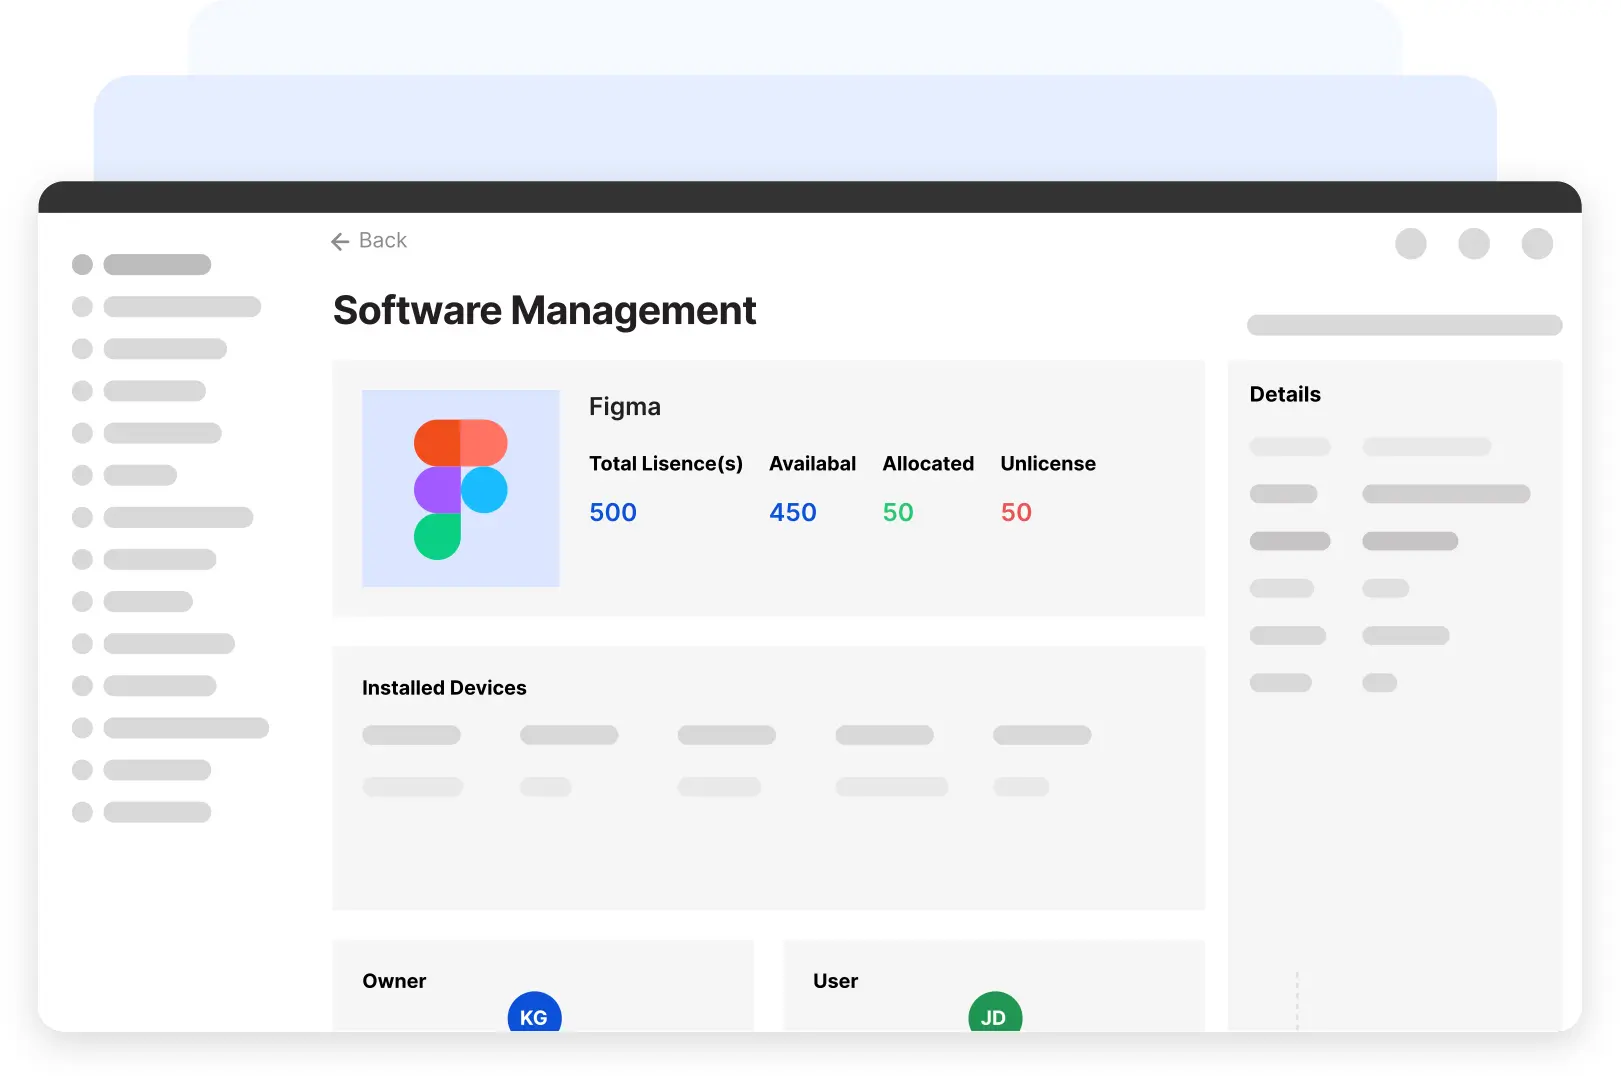Select the last sidebar menu item
Viewport: 1621px width, 1081px height.
(x=157, y=812)
